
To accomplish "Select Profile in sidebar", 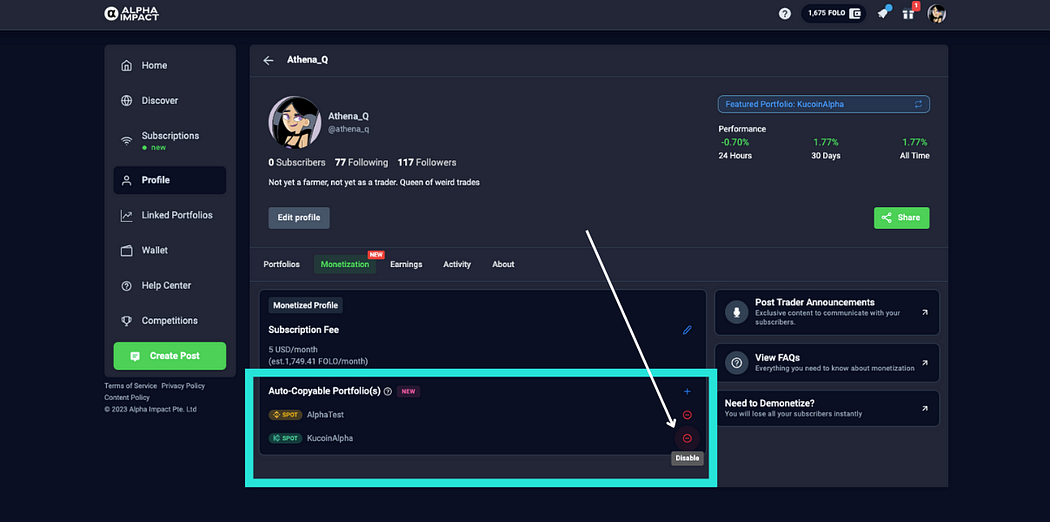I will [169, 180].
